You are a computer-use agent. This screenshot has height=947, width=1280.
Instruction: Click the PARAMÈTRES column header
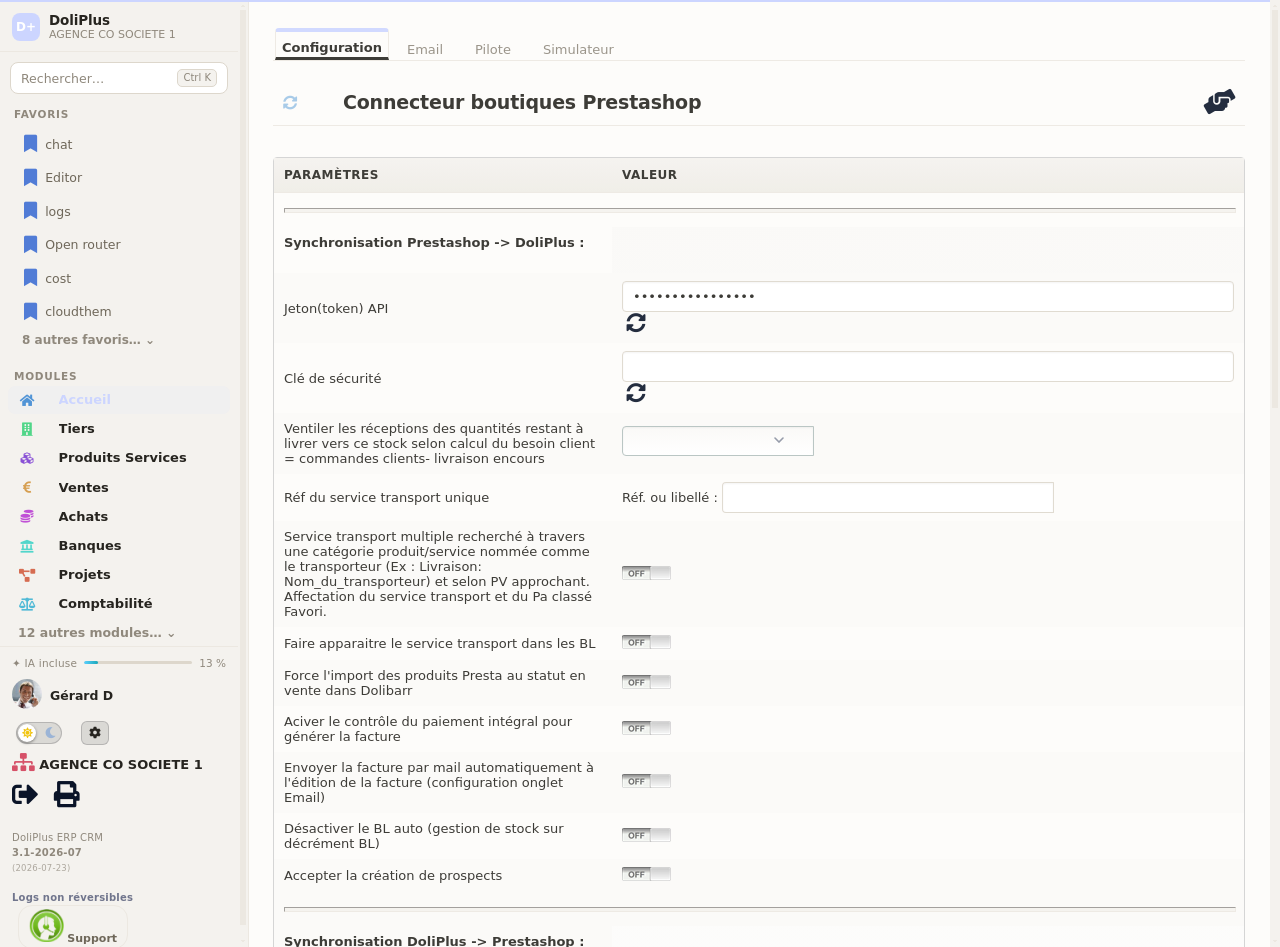pos(331,175)
